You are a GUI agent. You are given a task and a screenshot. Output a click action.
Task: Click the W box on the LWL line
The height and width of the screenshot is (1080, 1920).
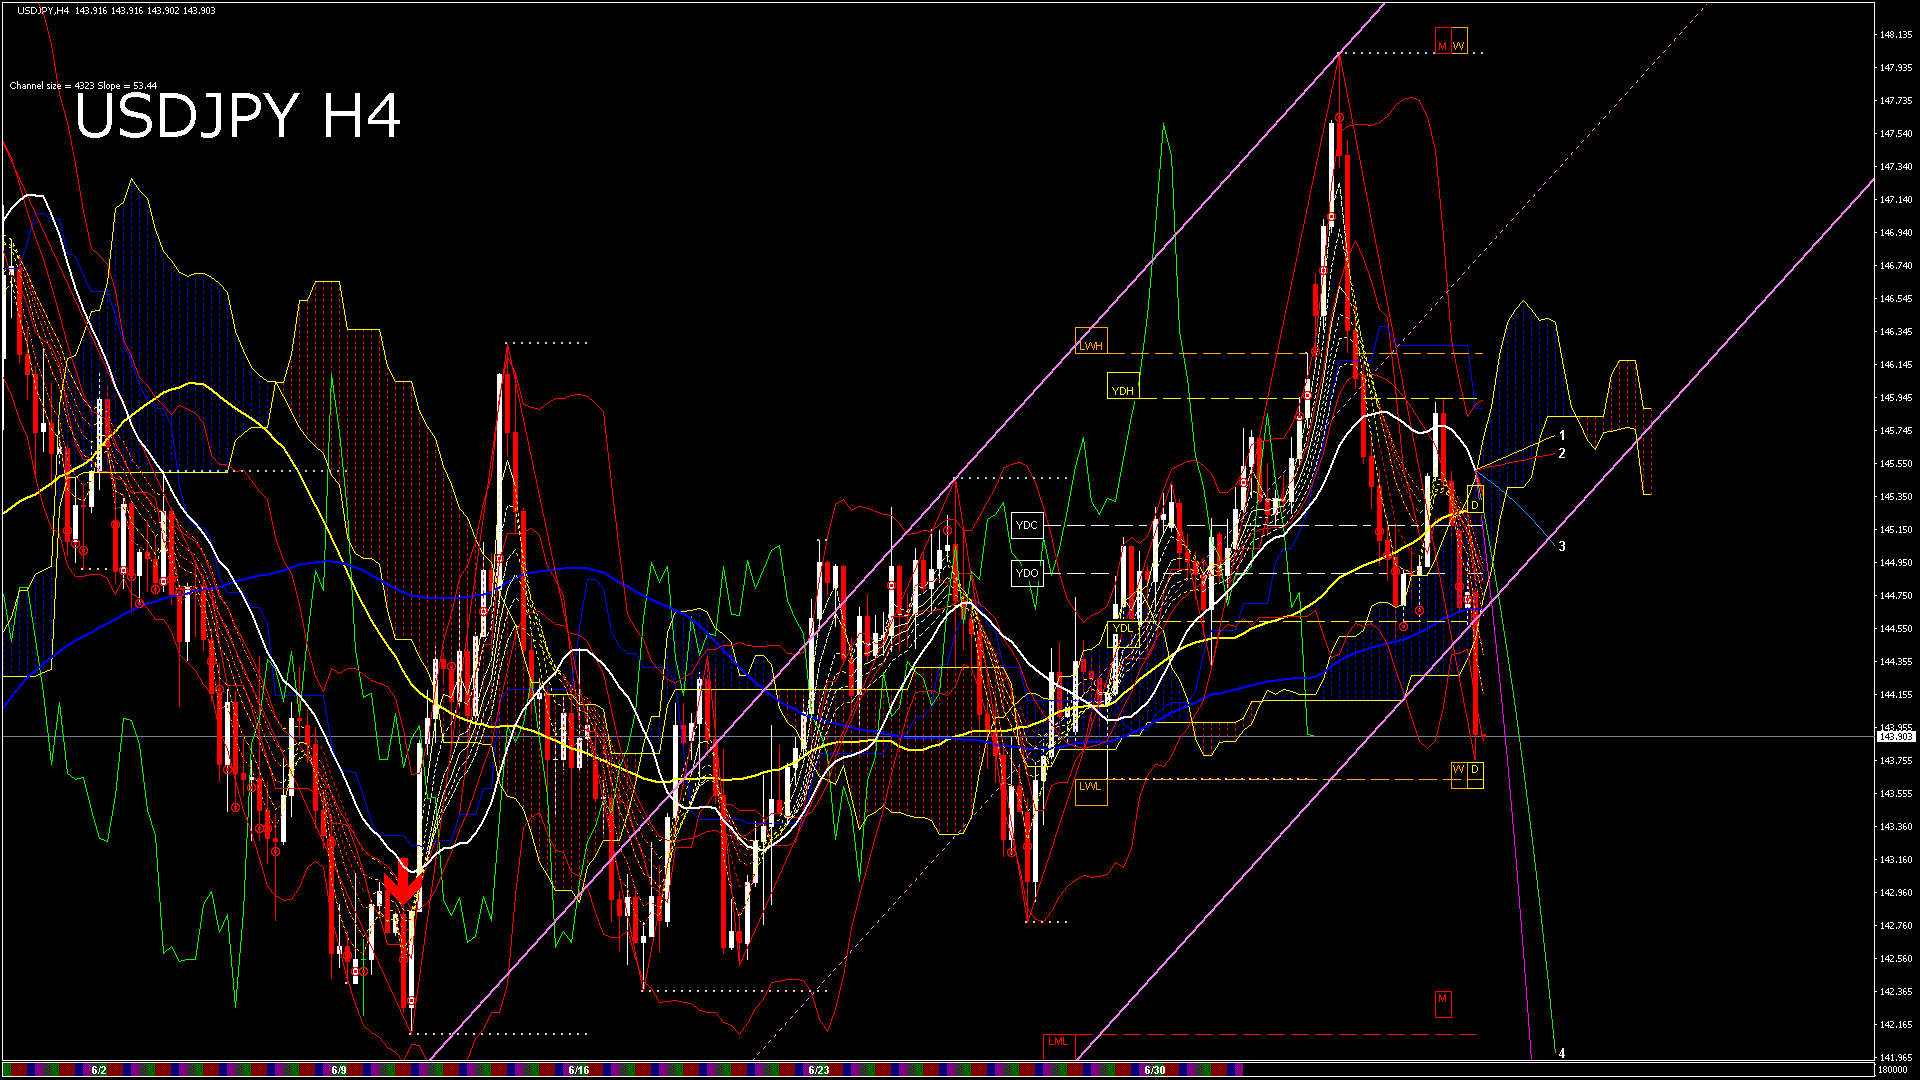(x=1459, y=775)
